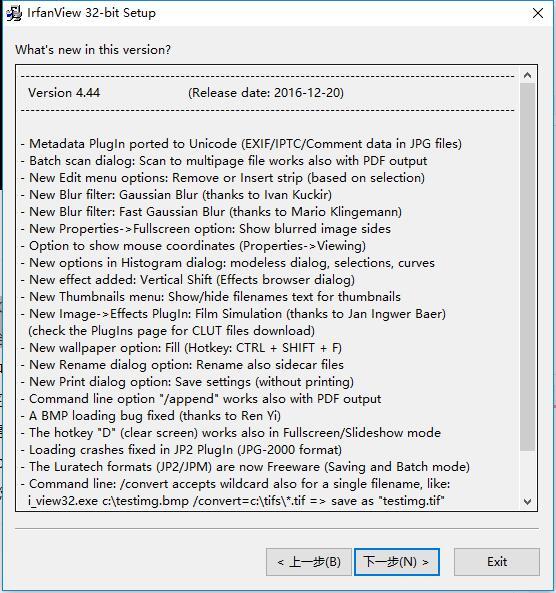The image size is (556, 593).
Task: Click the IrfanView setup title bar icon
Action: [14, 13]
